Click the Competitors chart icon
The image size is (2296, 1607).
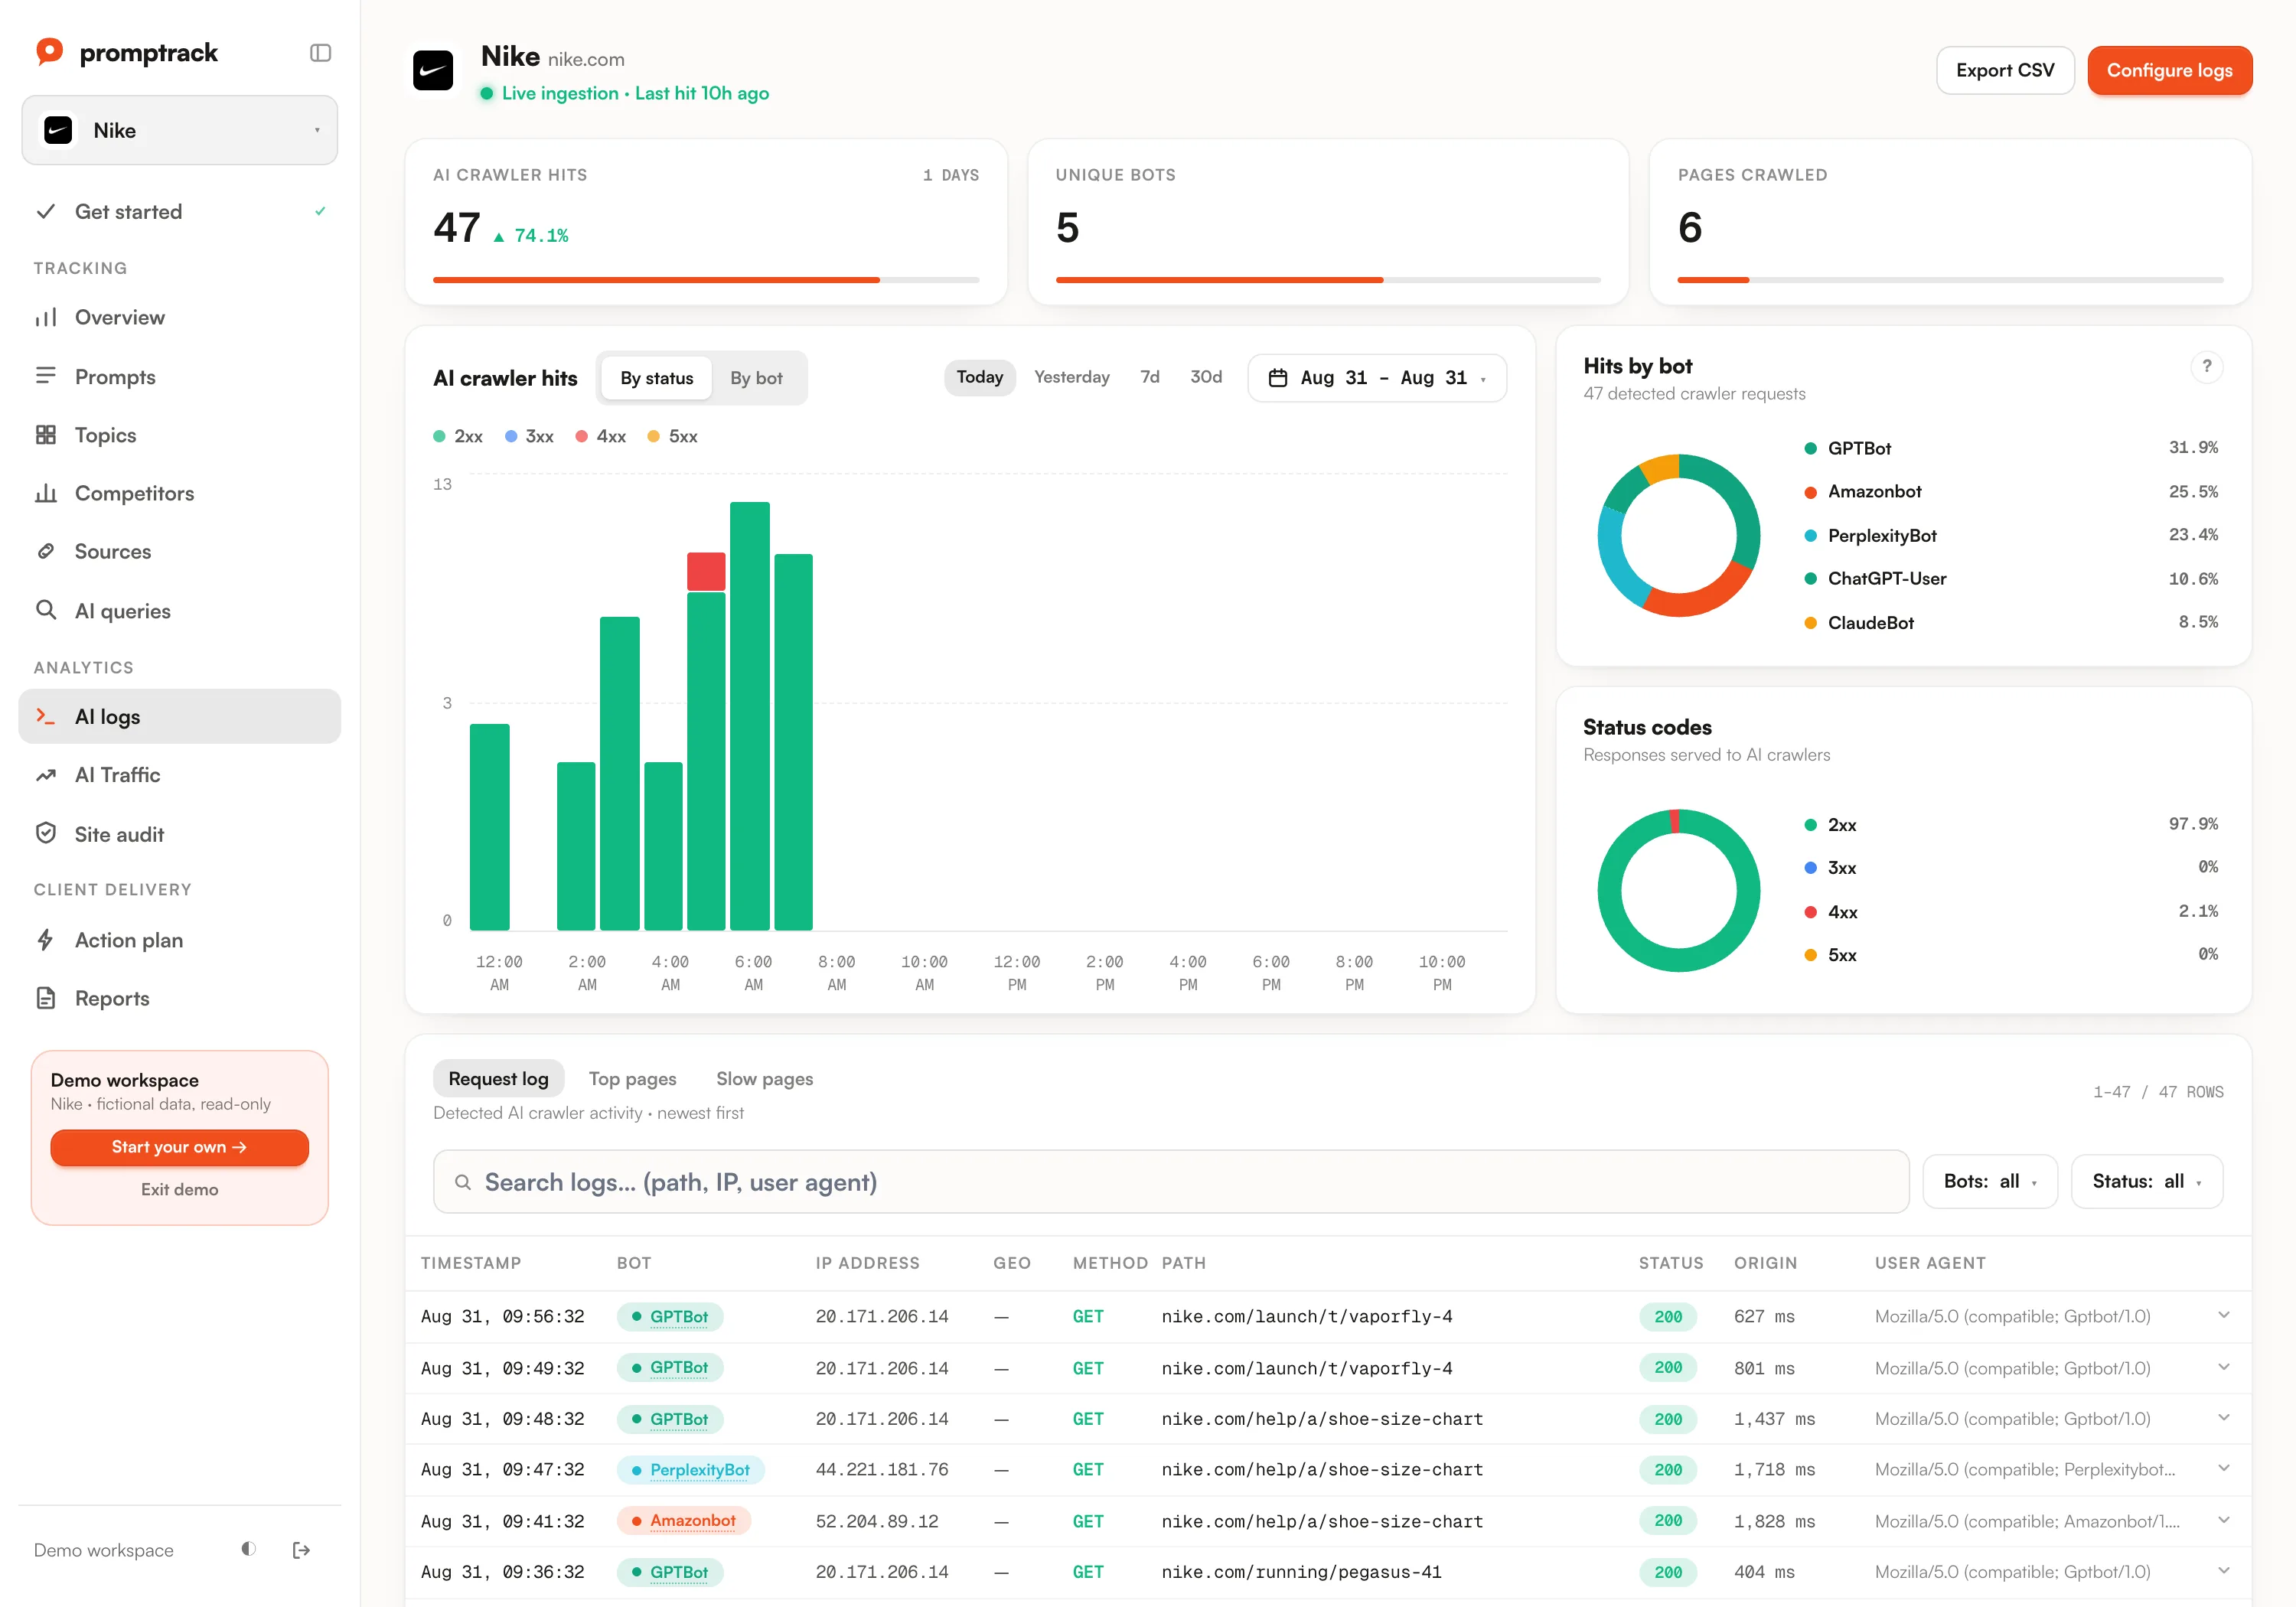pos(46,493)
